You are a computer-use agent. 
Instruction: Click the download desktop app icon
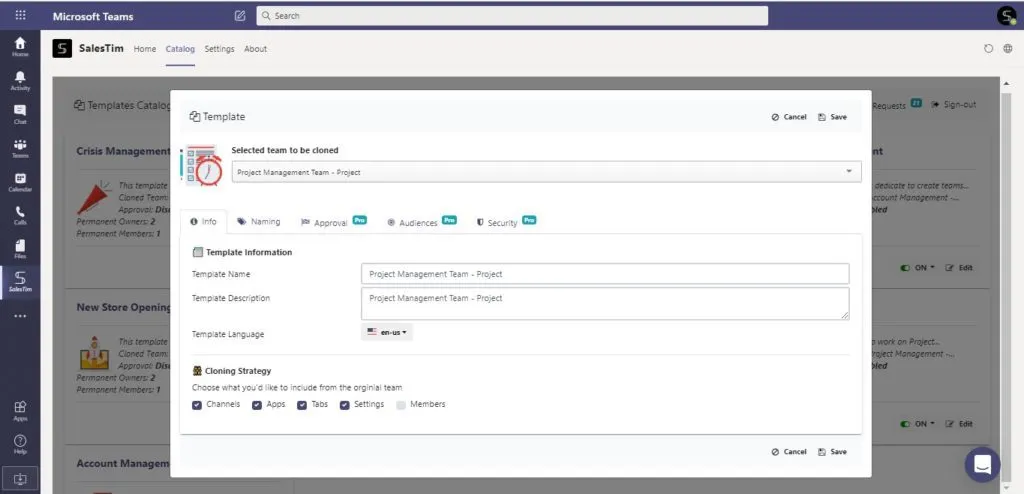tap(20, 479)
